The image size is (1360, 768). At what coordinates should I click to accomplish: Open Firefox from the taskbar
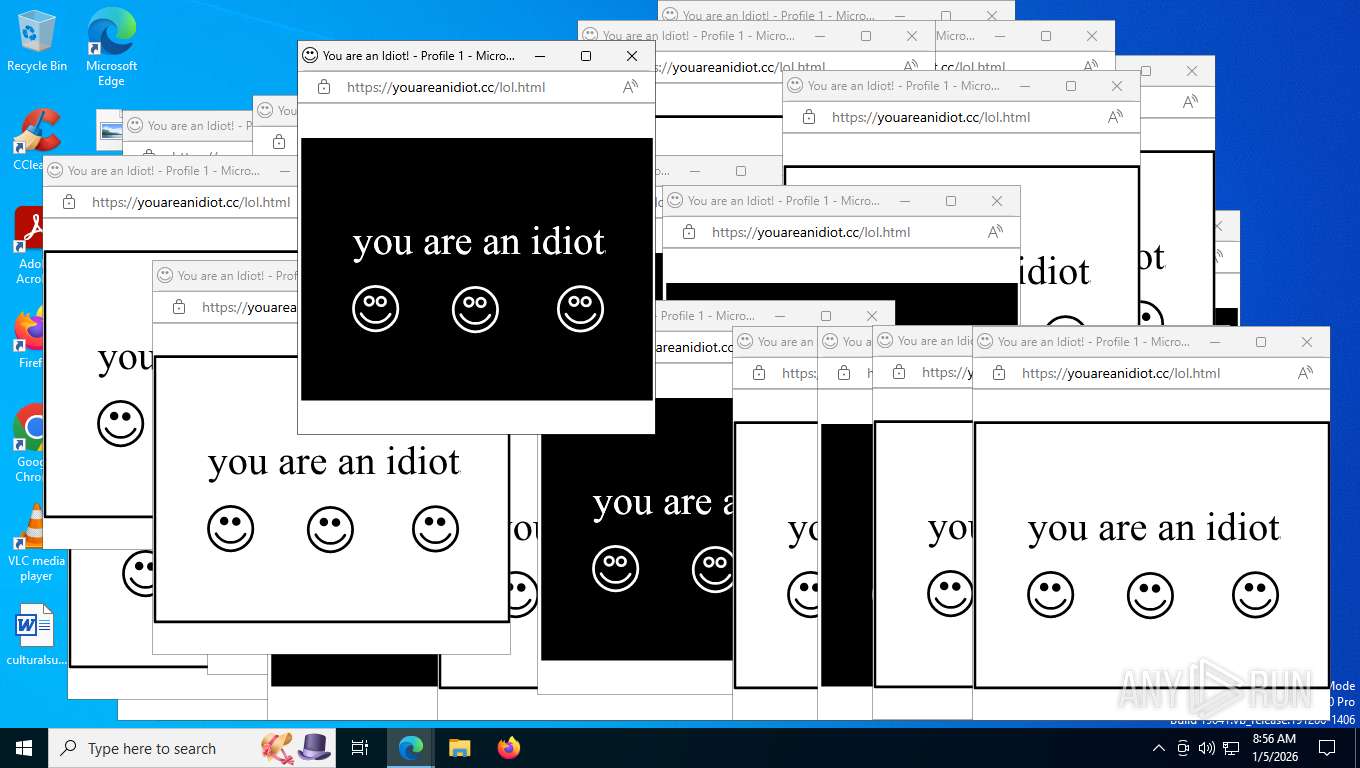[x=509, y=748]
